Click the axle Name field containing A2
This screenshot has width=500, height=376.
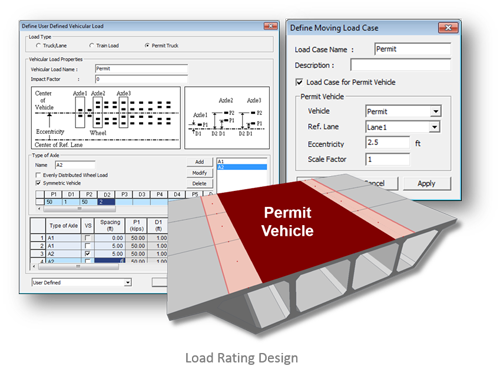pyautogui.click(x=75, y=165)
